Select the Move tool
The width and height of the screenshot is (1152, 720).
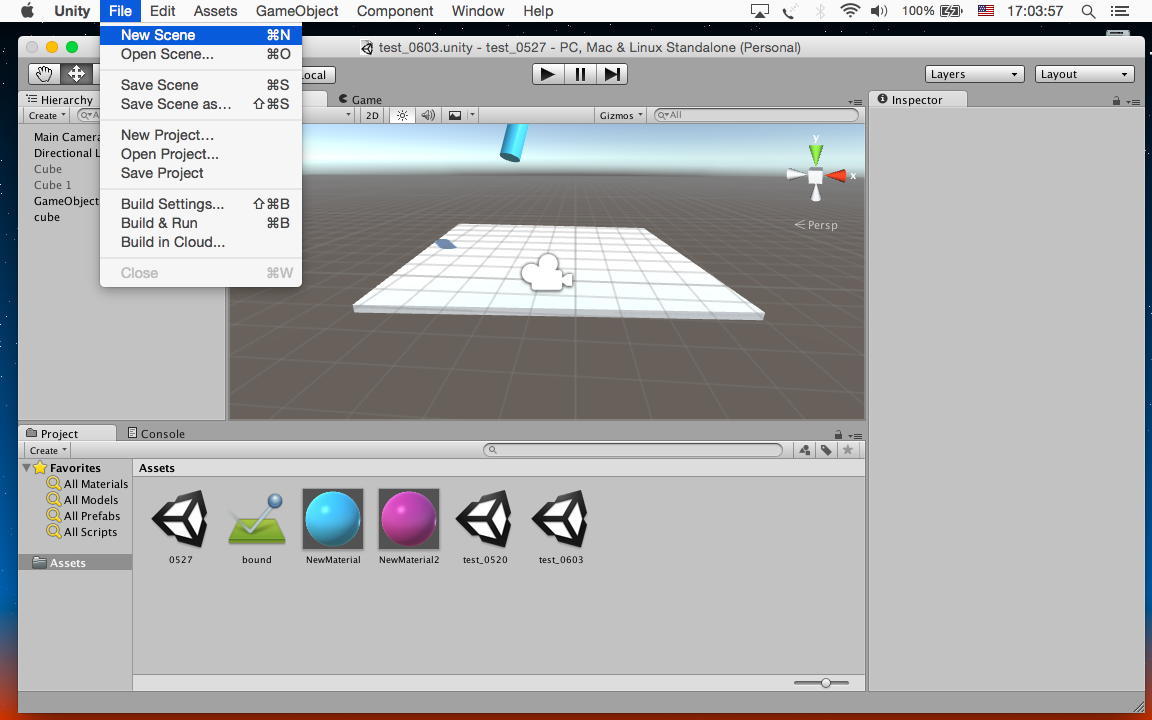pos(76,74)
